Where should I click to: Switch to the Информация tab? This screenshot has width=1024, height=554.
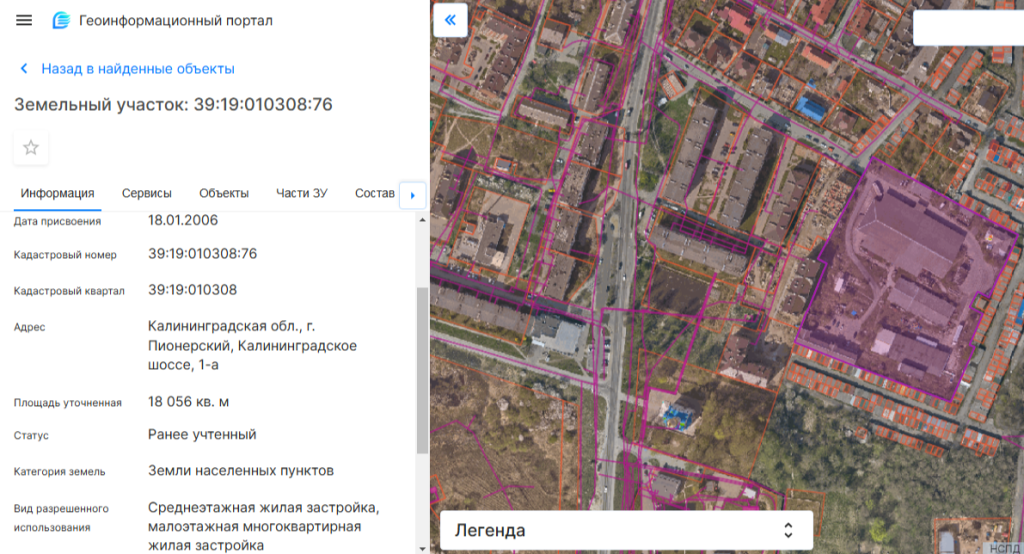click(57, 193)
